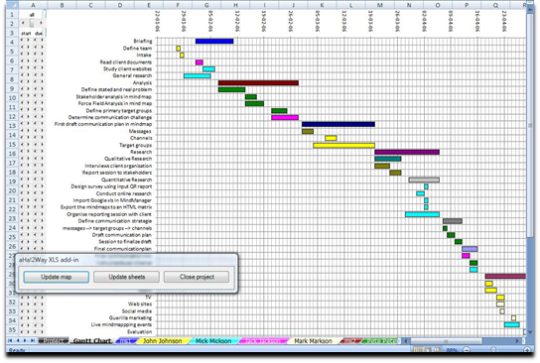Open the pink sheet tab

(x=263, y=341)
